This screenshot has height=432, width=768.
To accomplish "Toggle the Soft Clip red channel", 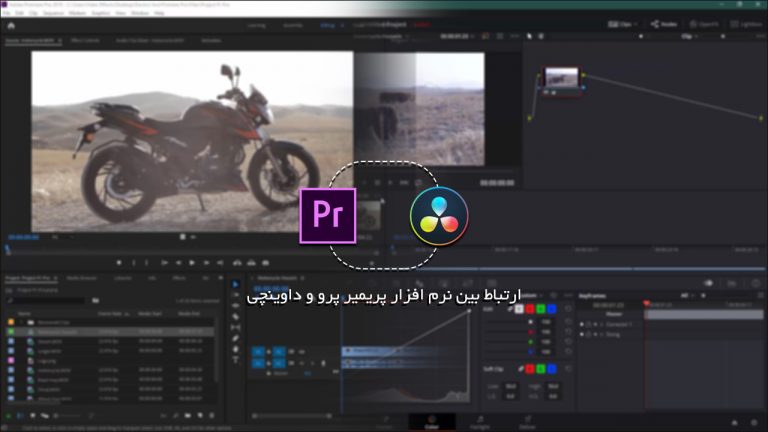I will pyautogui.click(x=530, y=369).
